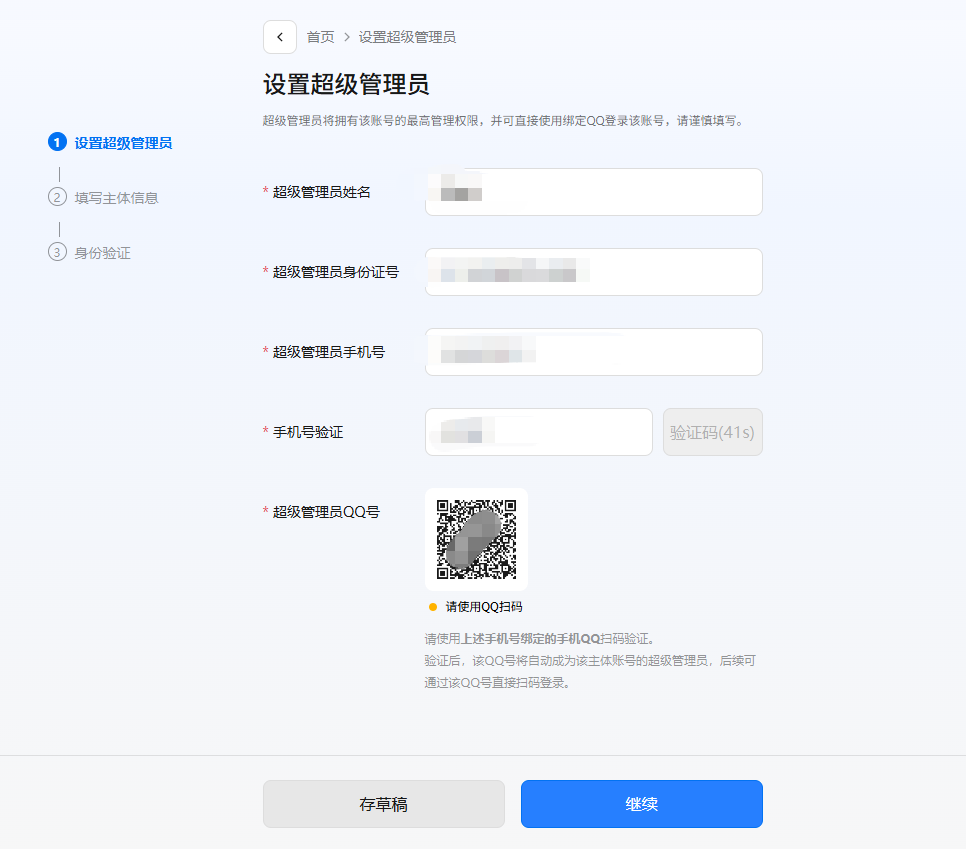Select step 2 circle icon 填写主体信息
The width and height of the screenshot is (966, 849).
coord(57,197)
